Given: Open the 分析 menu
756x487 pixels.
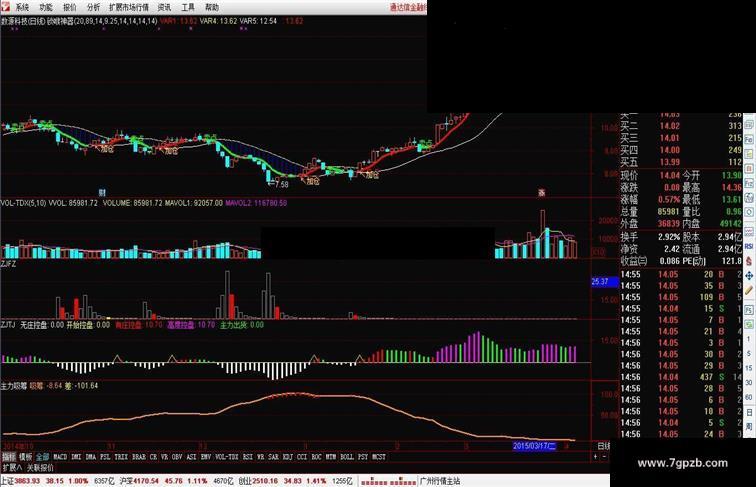Looking at the screenshot, I should click(x=94, y=7).
